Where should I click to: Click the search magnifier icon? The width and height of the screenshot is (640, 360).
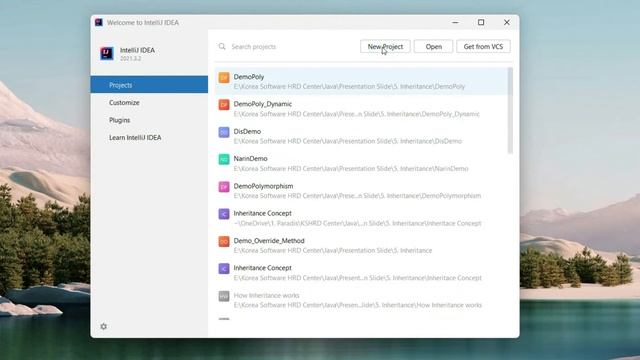pos(222,47)
